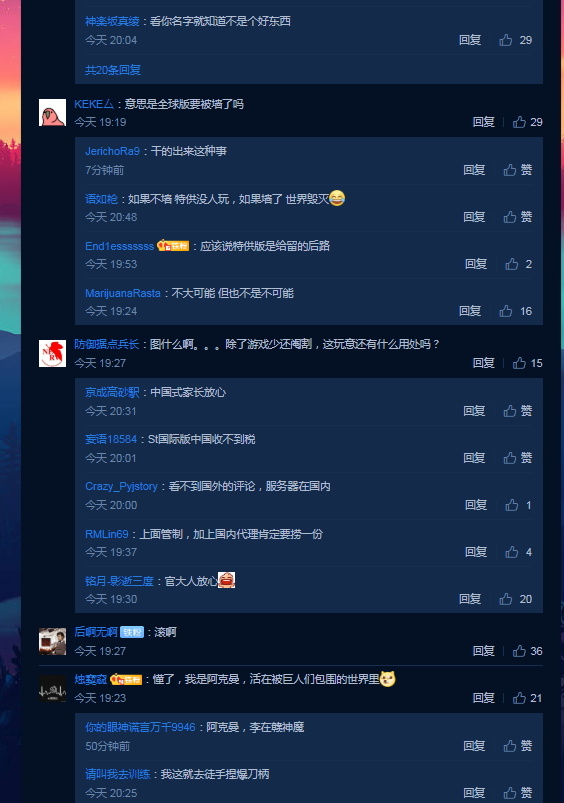Open 妄语18584's user profile
This screenshot has width=564, height=803.
click(111, 439)
